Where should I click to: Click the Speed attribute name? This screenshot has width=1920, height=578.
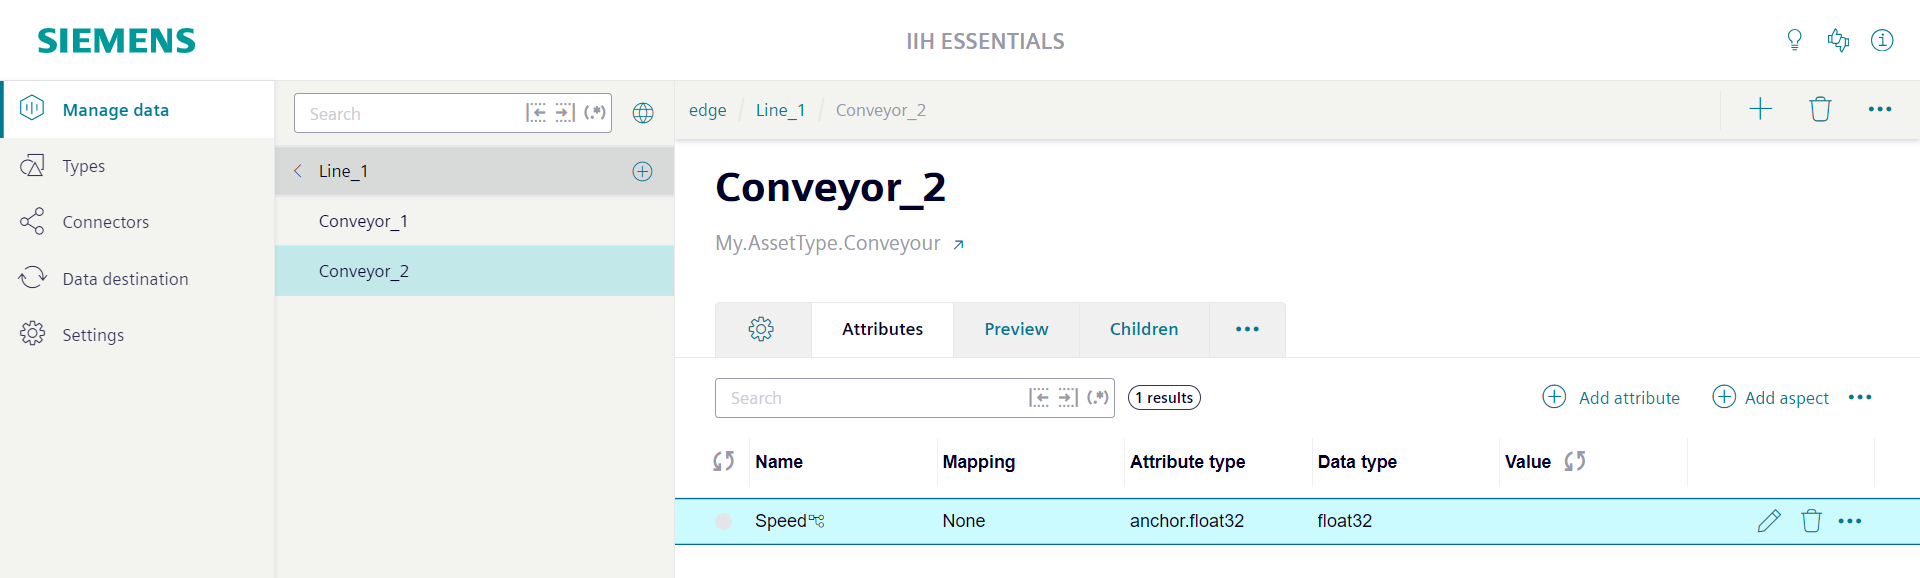[x=780, y=521]
